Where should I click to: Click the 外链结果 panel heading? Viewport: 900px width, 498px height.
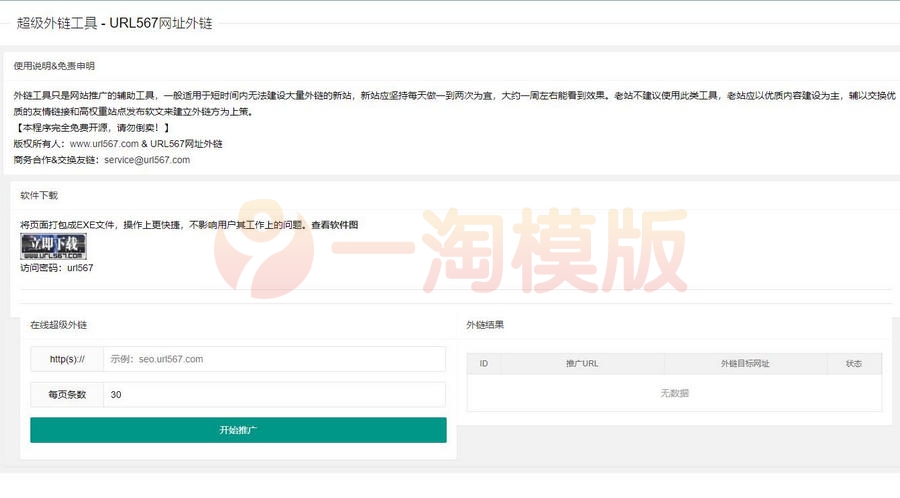coord(485,325)
